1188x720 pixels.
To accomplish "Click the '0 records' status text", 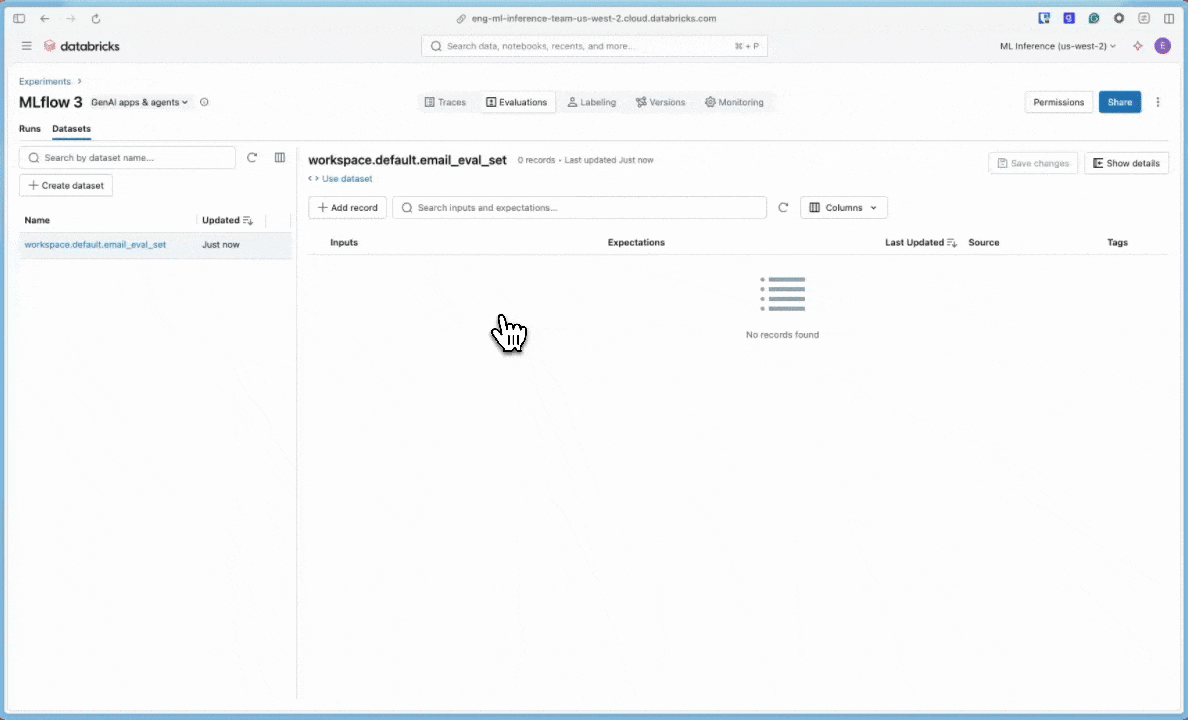I will (x=536, y=160).
